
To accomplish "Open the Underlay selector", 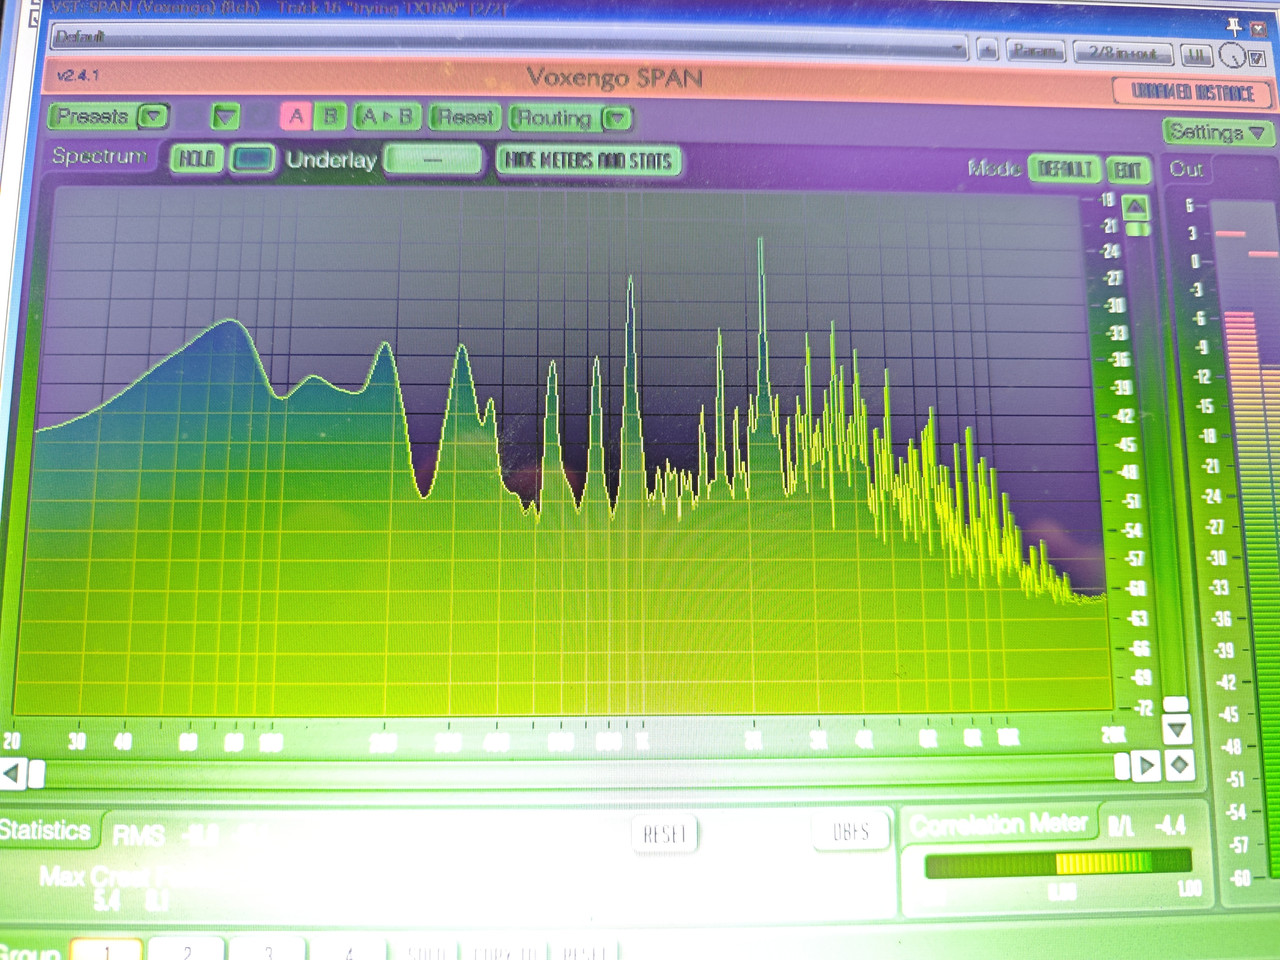I will (x=432, y=160).
